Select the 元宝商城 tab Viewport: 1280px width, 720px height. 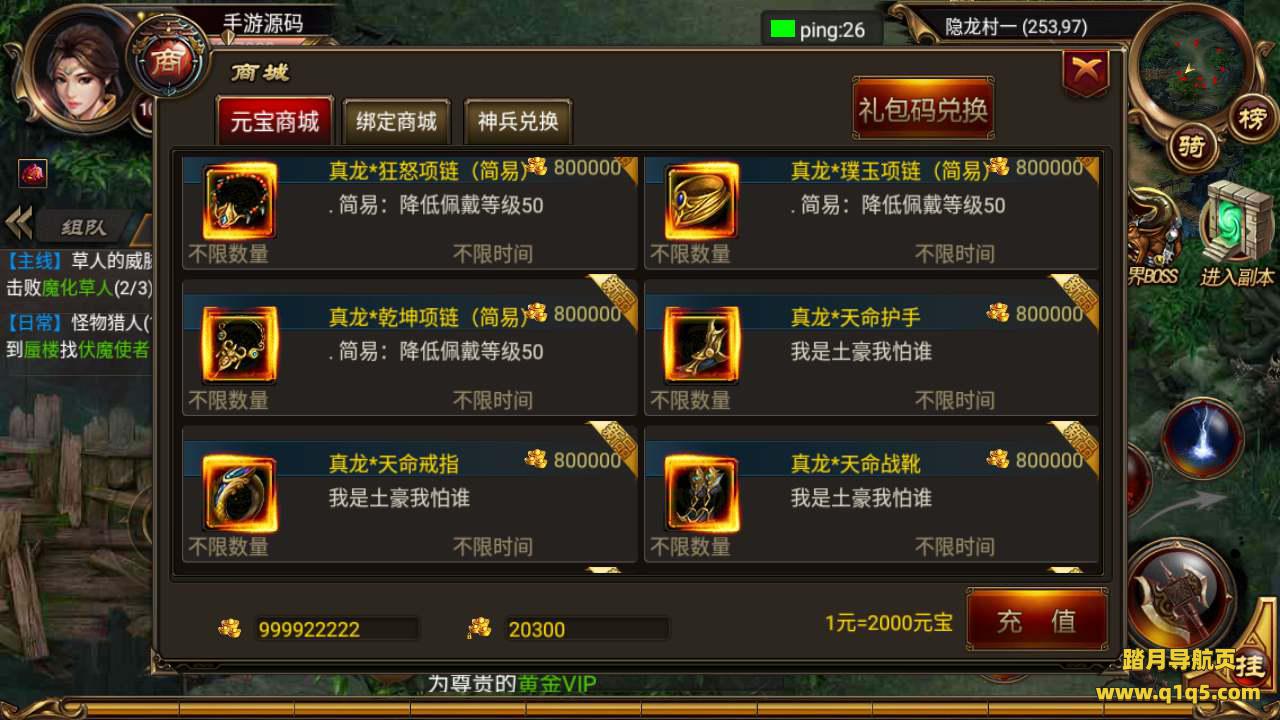(275, 122)
